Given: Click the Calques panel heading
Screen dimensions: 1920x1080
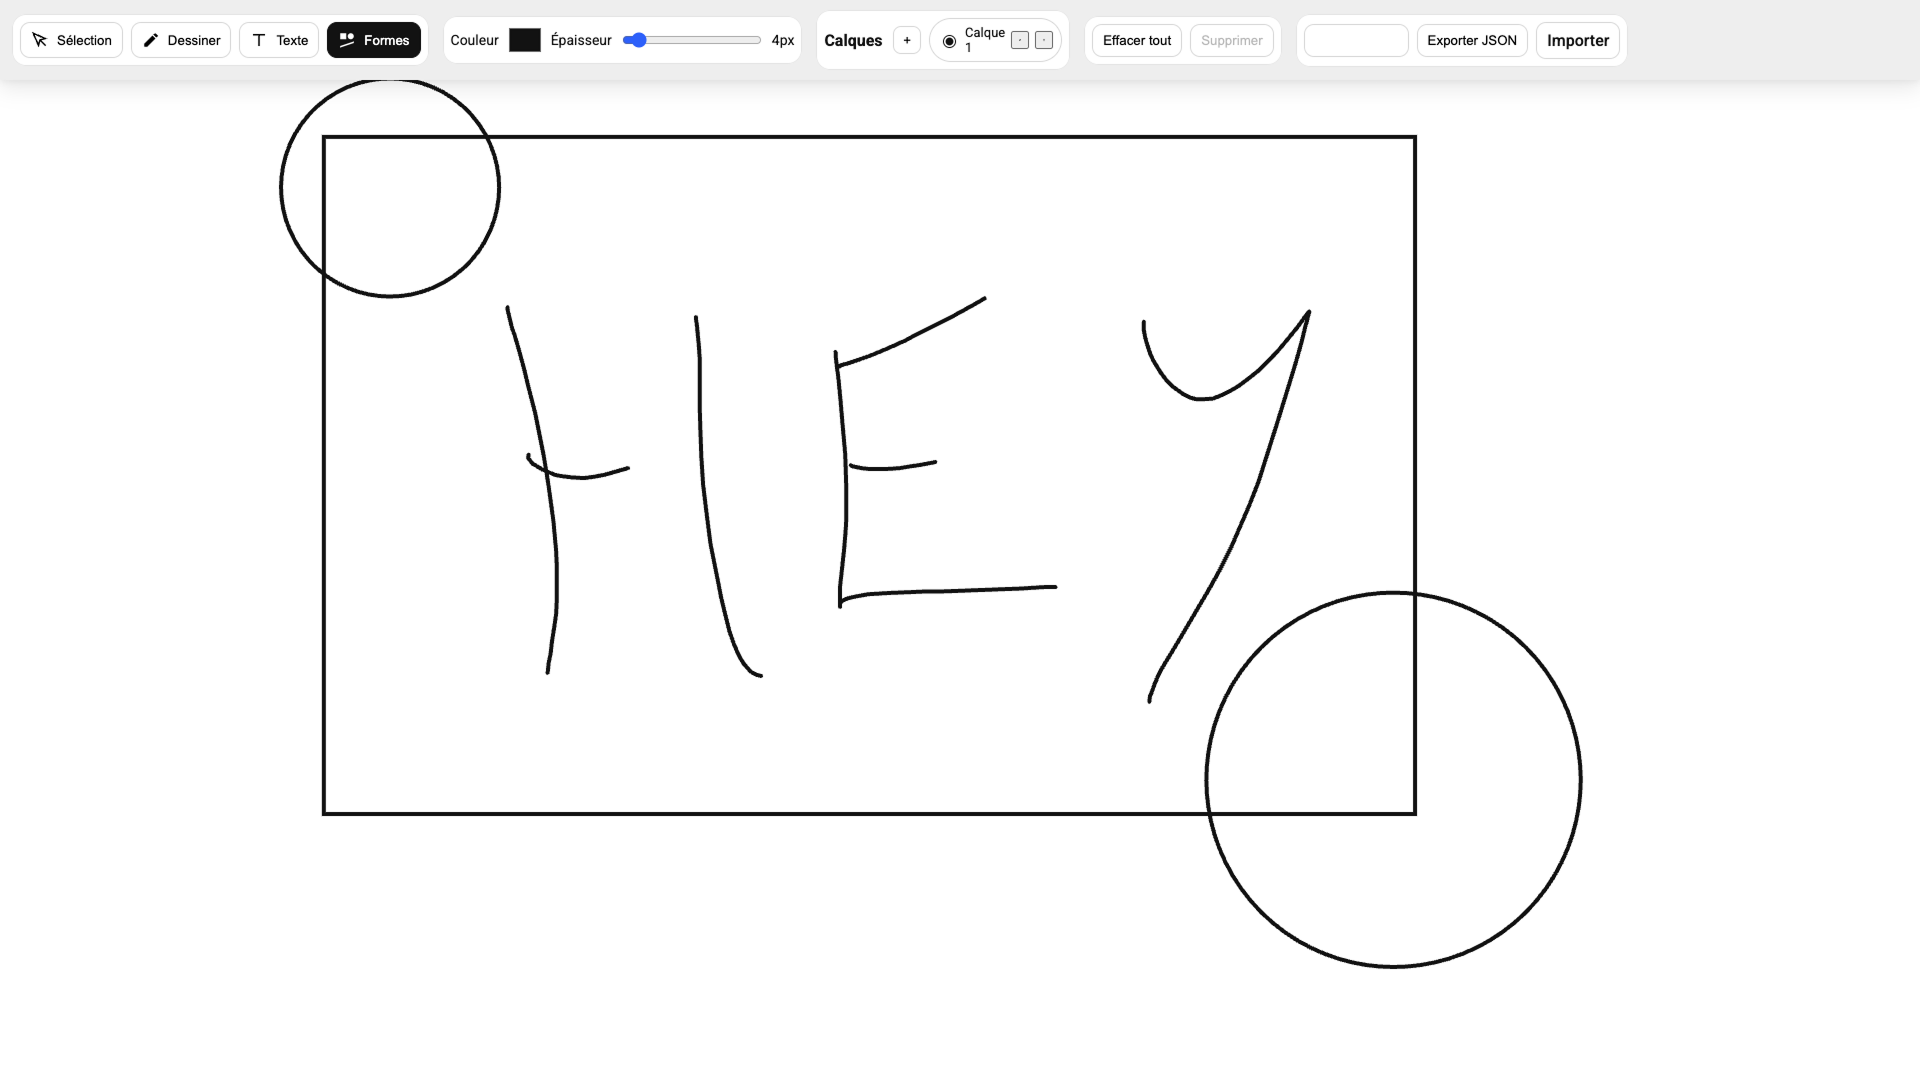Looking at the screenshot, I should (853, 40).
